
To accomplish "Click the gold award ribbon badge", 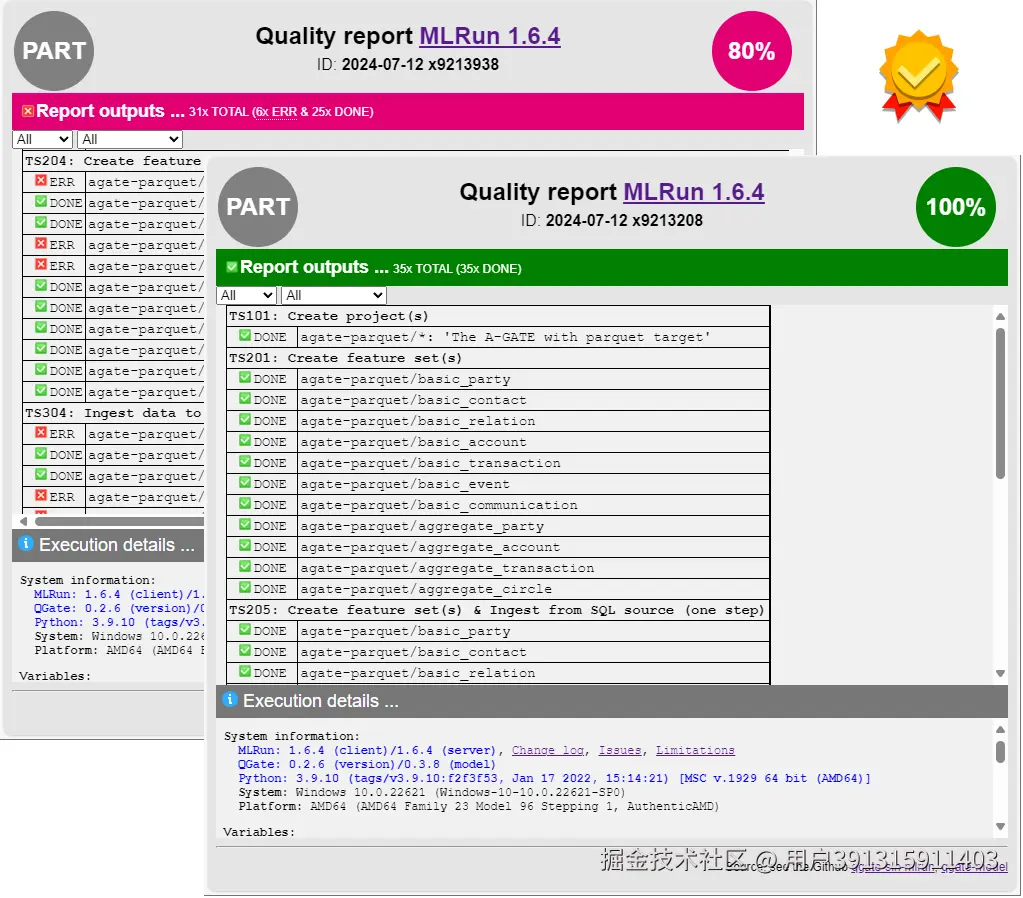I will (919, 76).
